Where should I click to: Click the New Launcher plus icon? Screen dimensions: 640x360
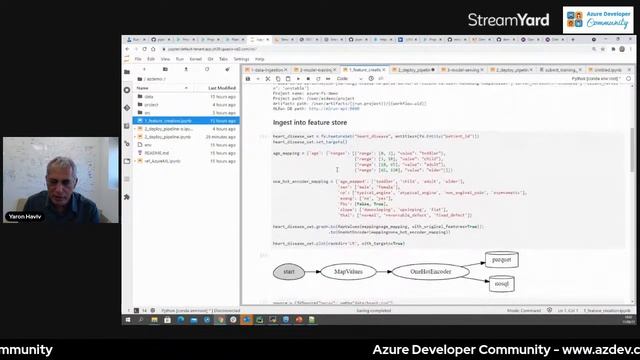(144, 69)
